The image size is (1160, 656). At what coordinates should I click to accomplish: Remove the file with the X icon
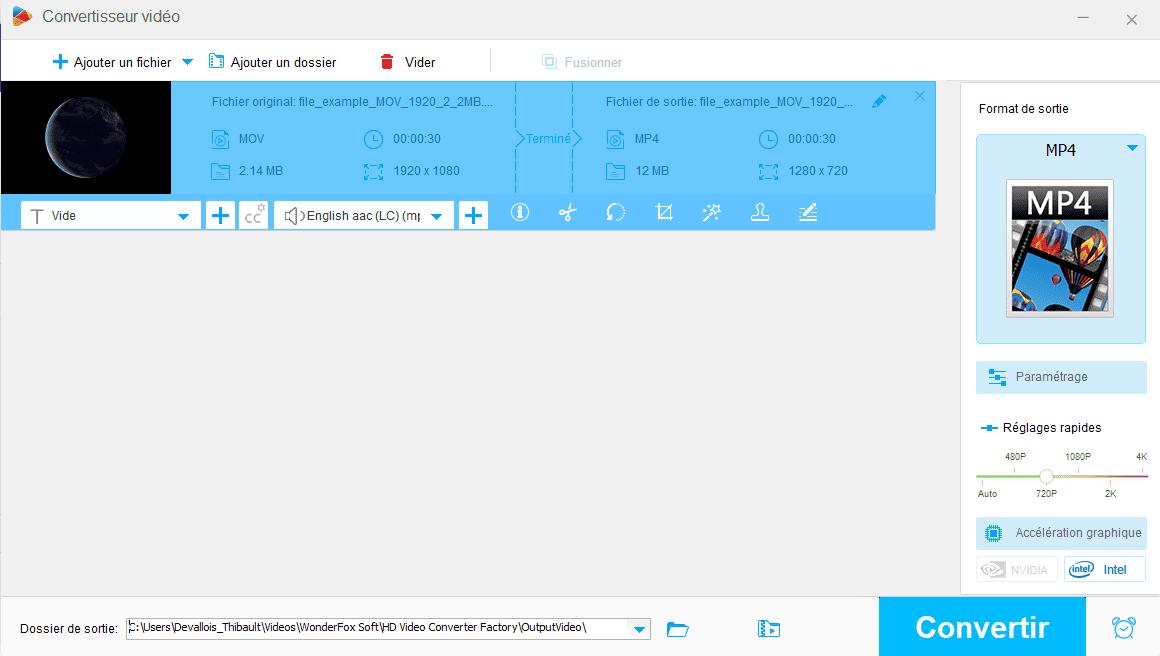[920, 96]
